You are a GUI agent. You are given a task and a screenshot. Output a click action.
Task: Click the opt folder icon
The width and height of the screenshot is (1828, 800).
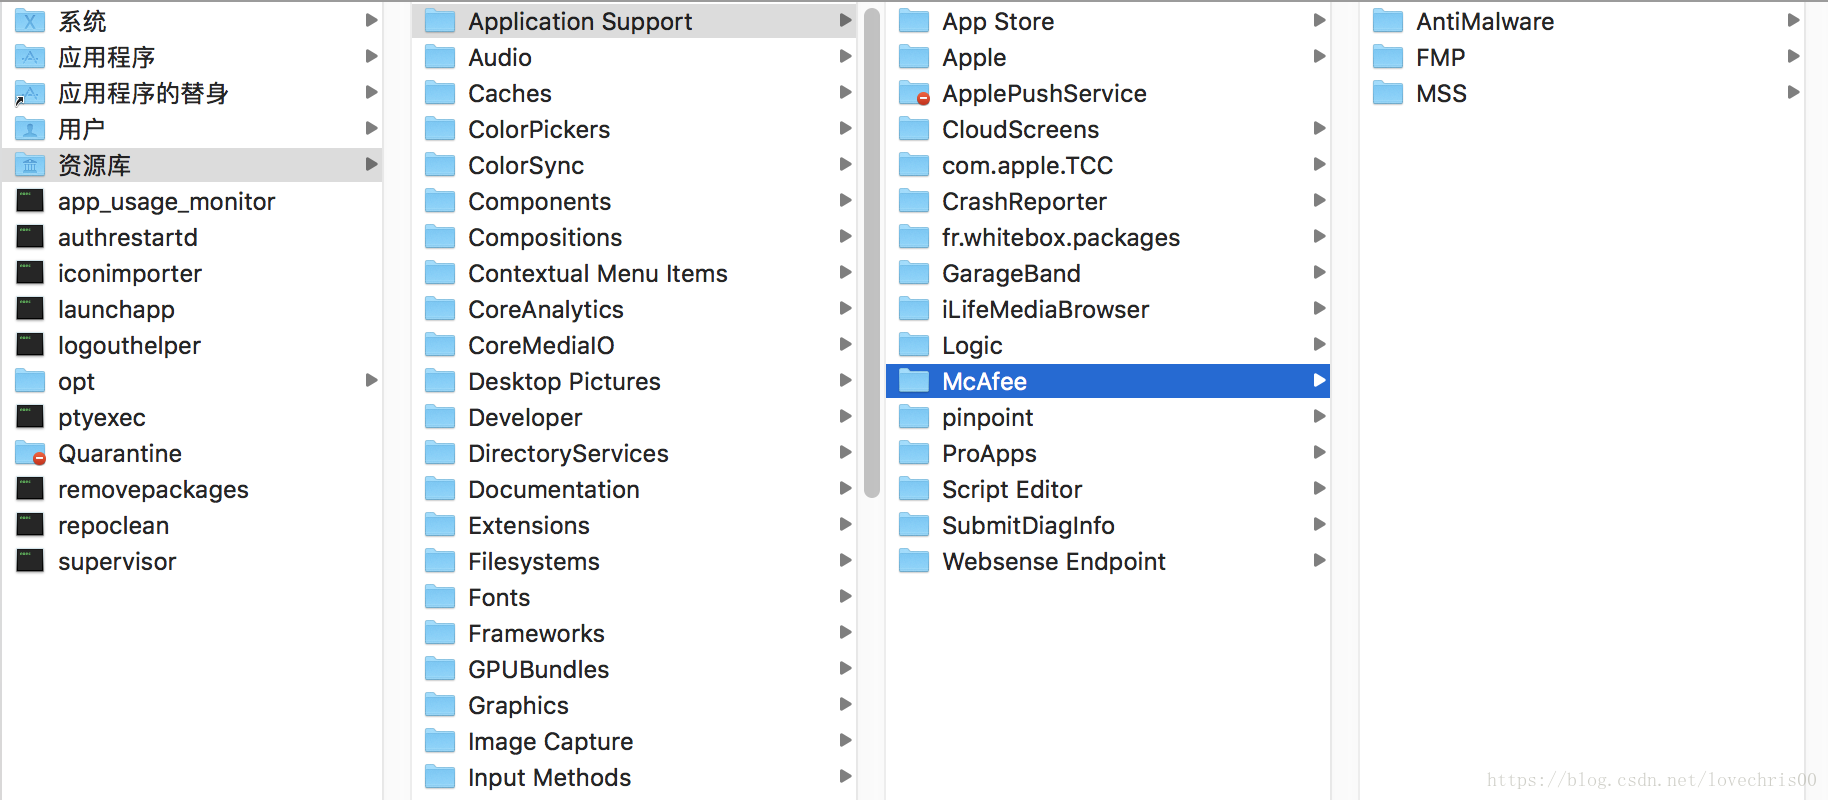tap(30, 381)
